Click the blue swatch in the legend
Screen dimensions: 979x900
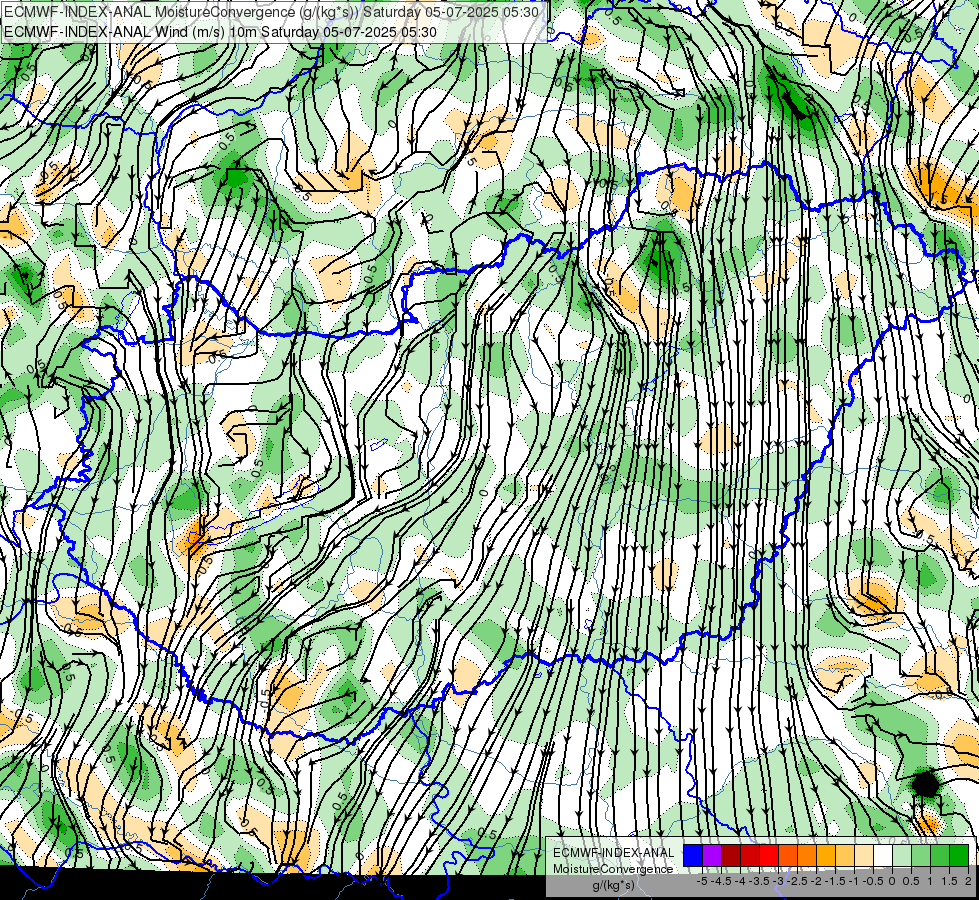pyautogui.click(x=693, y=855)
